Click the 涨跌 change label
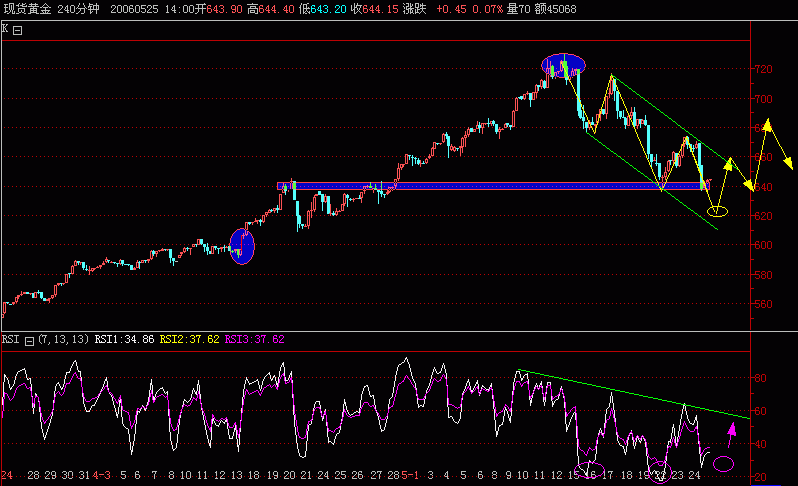Image resolution: width=798 pixels, height=486 pixels. [414, 9]
